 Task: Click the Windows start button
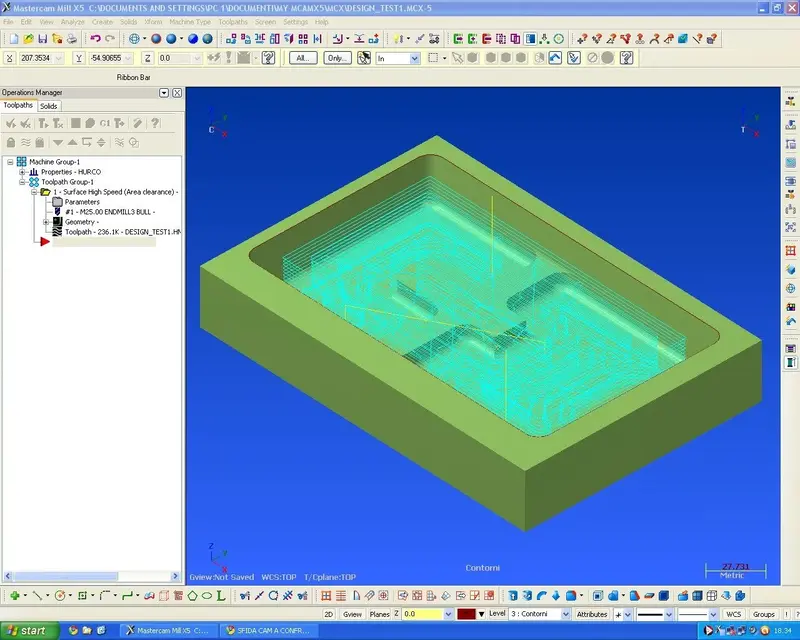pos(30,631)
